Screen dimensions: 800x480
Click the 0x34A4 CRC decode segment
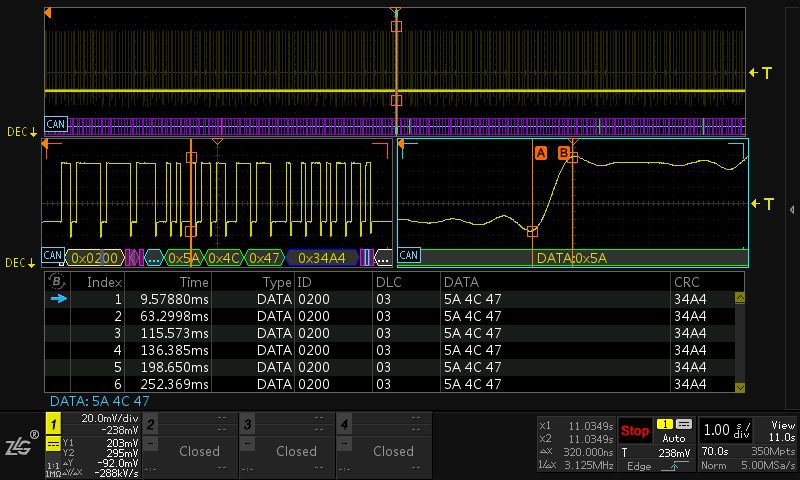point(322,258)
